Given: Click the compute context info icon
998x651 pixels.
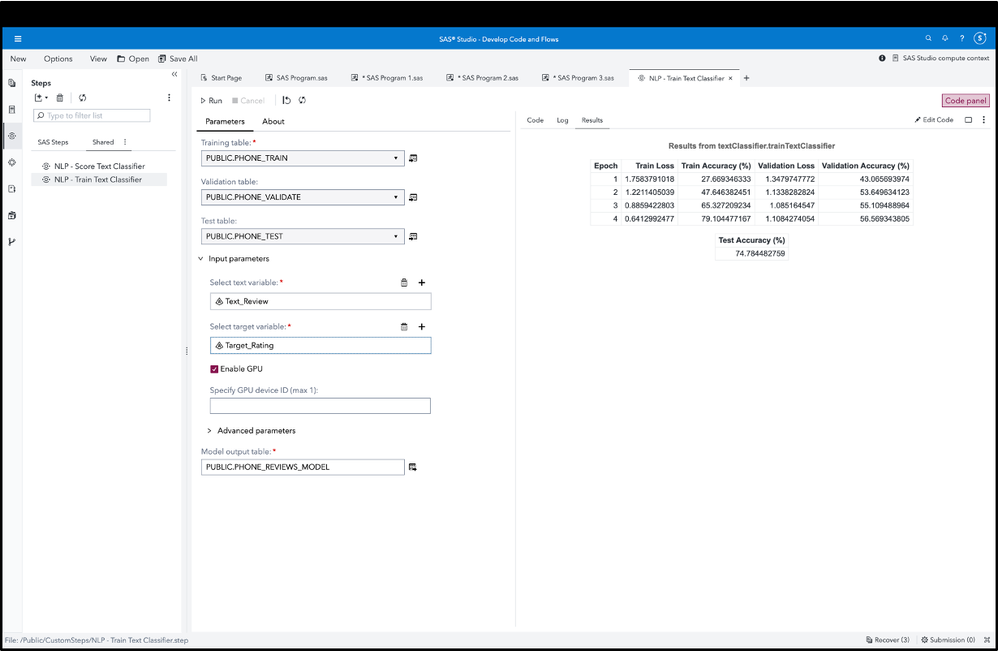Looking at the screenshot, I should coord(882,58).
